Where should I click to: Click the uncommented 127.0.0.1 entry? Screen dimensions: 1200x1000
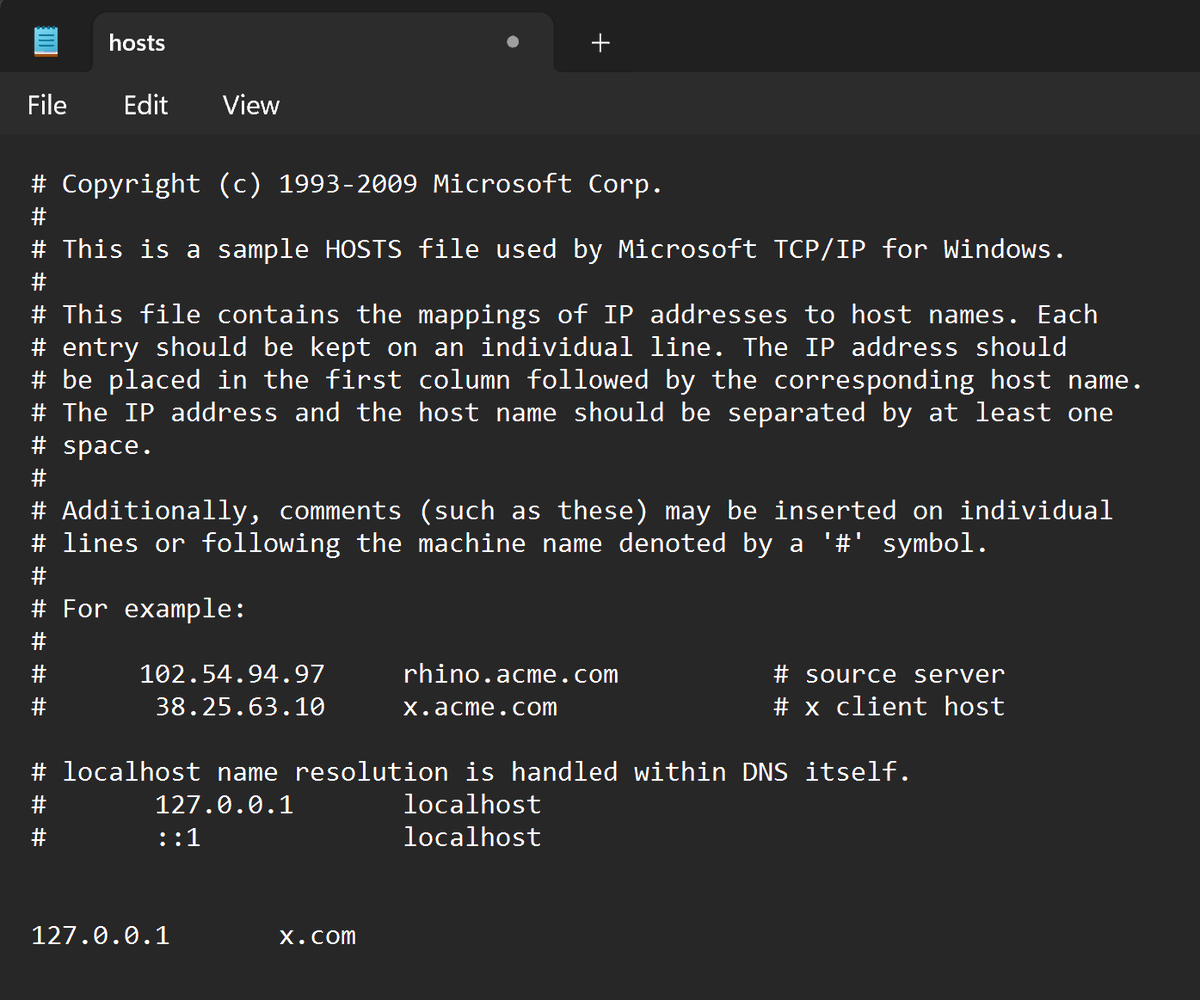coord(101,936)
